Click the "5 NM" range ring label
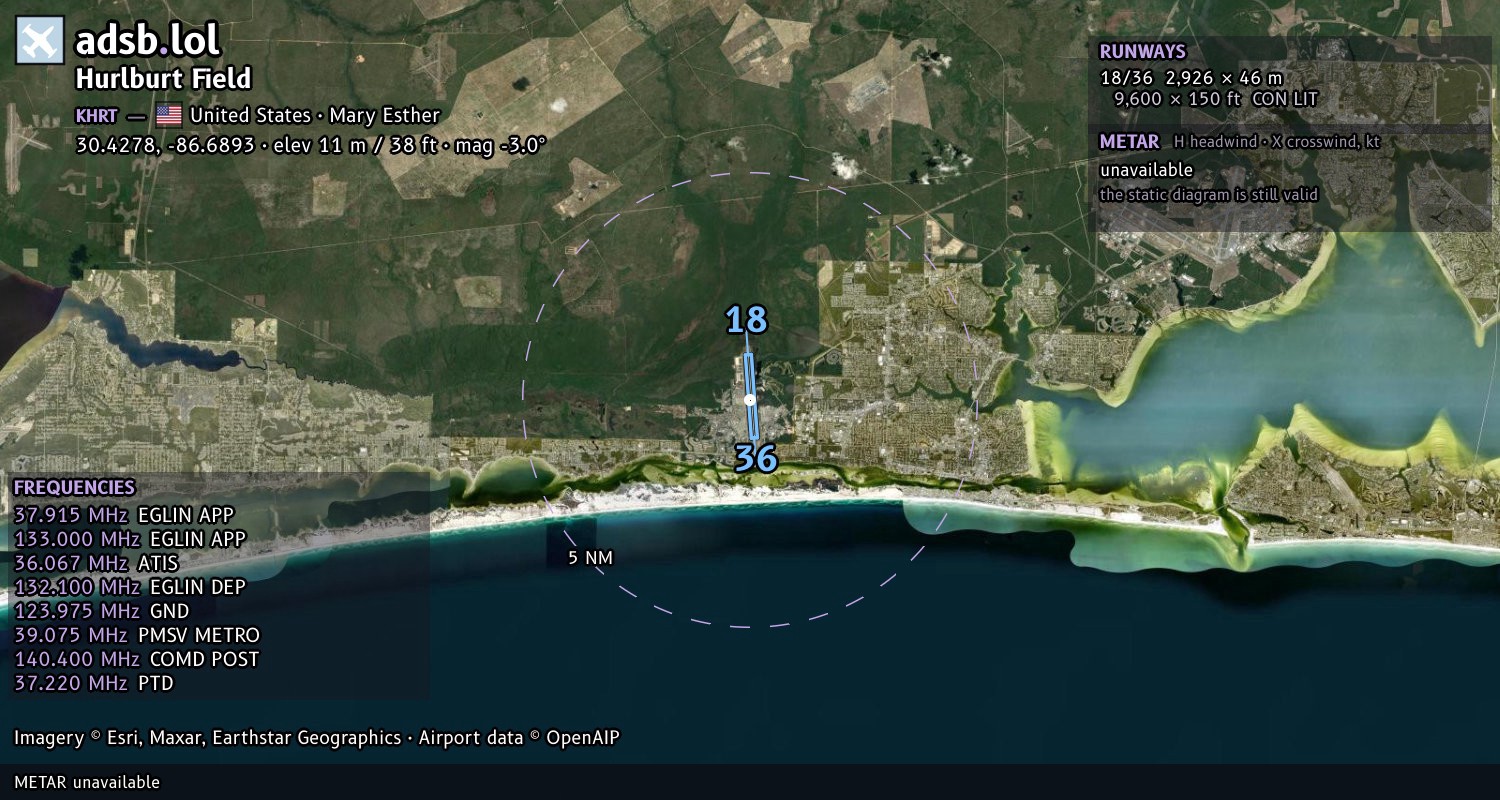The height and width of the screenshot is (800, 1500). click(x=590, y=557)
